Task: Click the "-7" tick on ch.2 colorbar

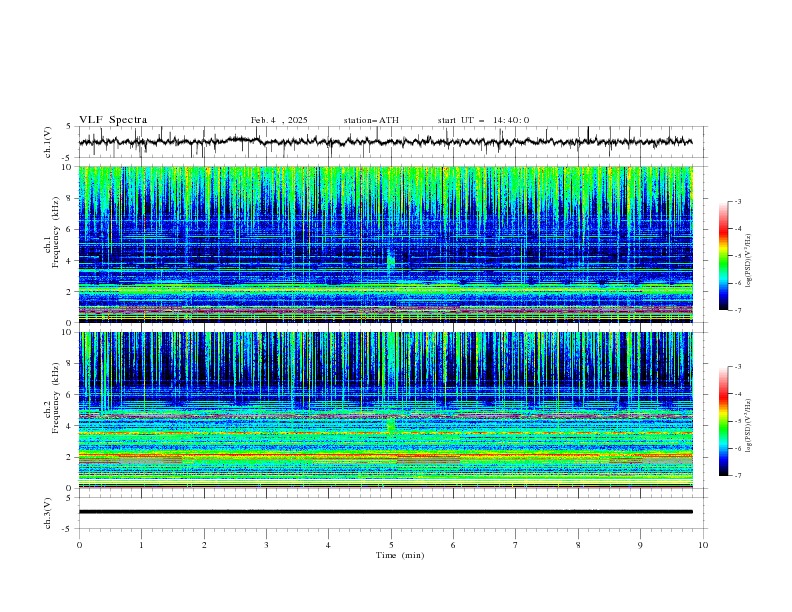Action: 737,475
